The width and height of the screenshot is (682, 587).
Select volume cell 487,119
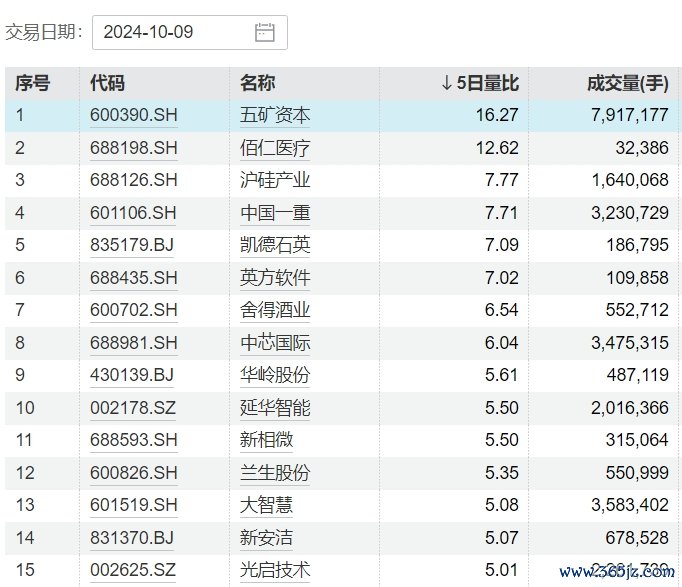click(x=638, y=375)
